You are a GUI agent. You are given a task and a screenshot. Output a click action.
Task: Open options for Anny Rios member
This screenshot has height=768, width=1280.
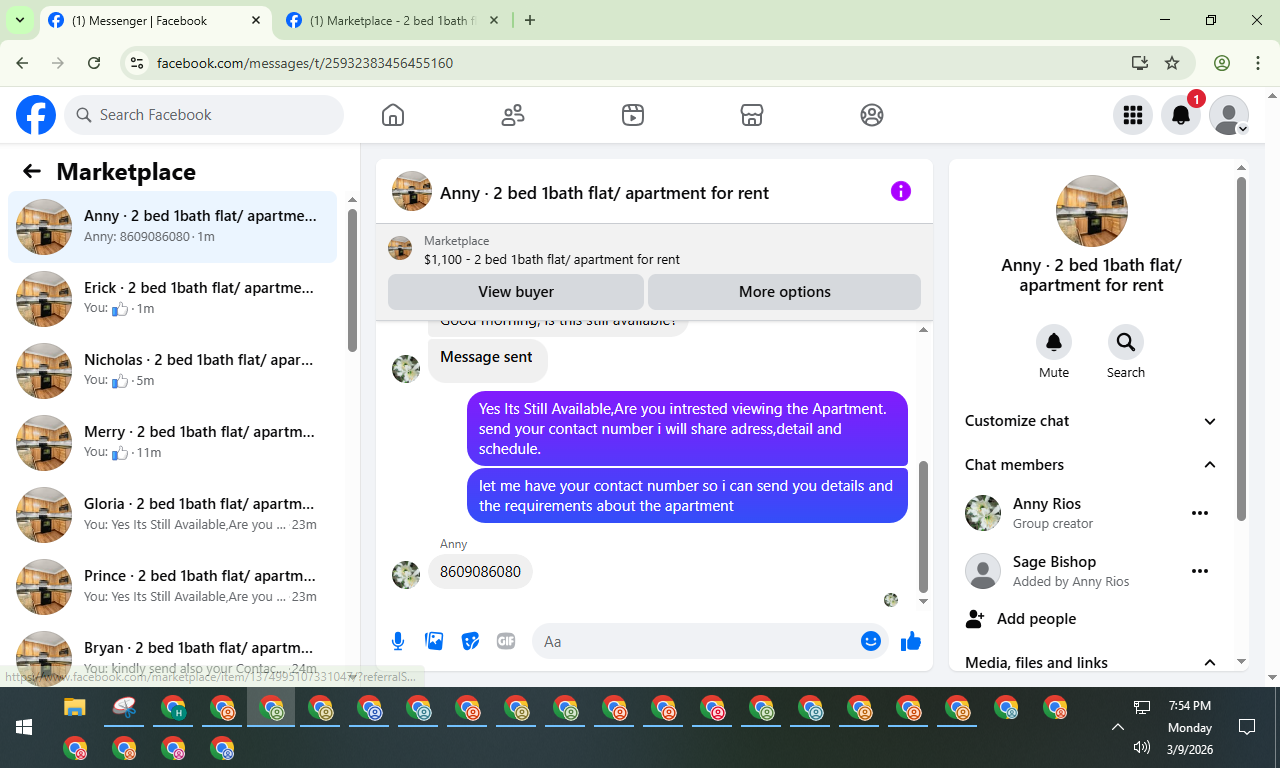pos(1200,513)
